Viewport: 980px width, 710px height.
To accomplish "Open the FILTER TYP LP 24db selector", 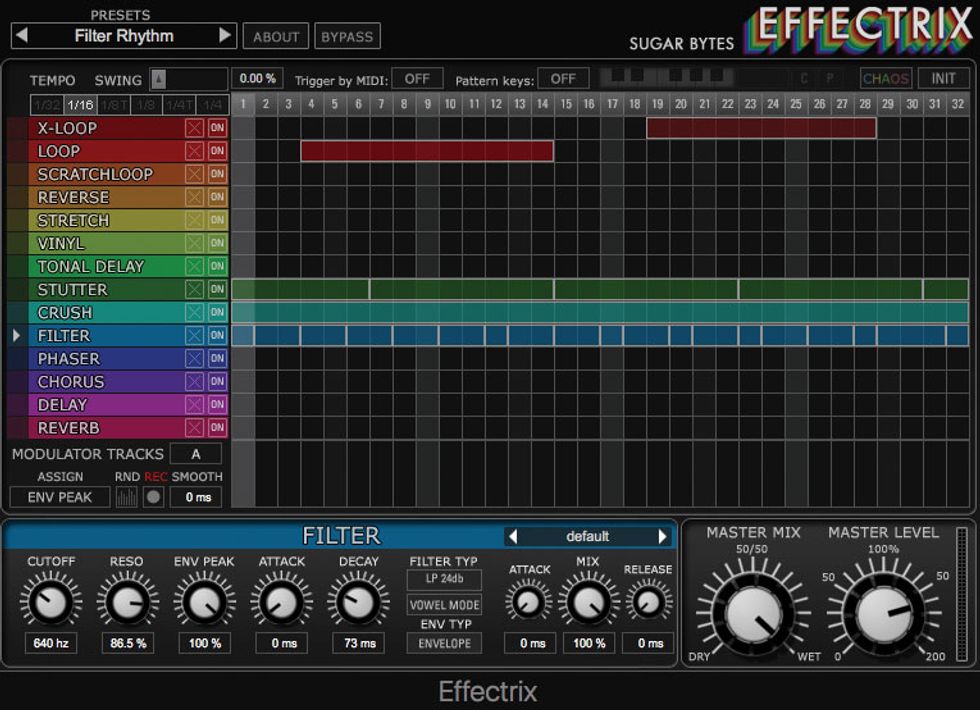I will pyautogui.click(x=444, y=579).
